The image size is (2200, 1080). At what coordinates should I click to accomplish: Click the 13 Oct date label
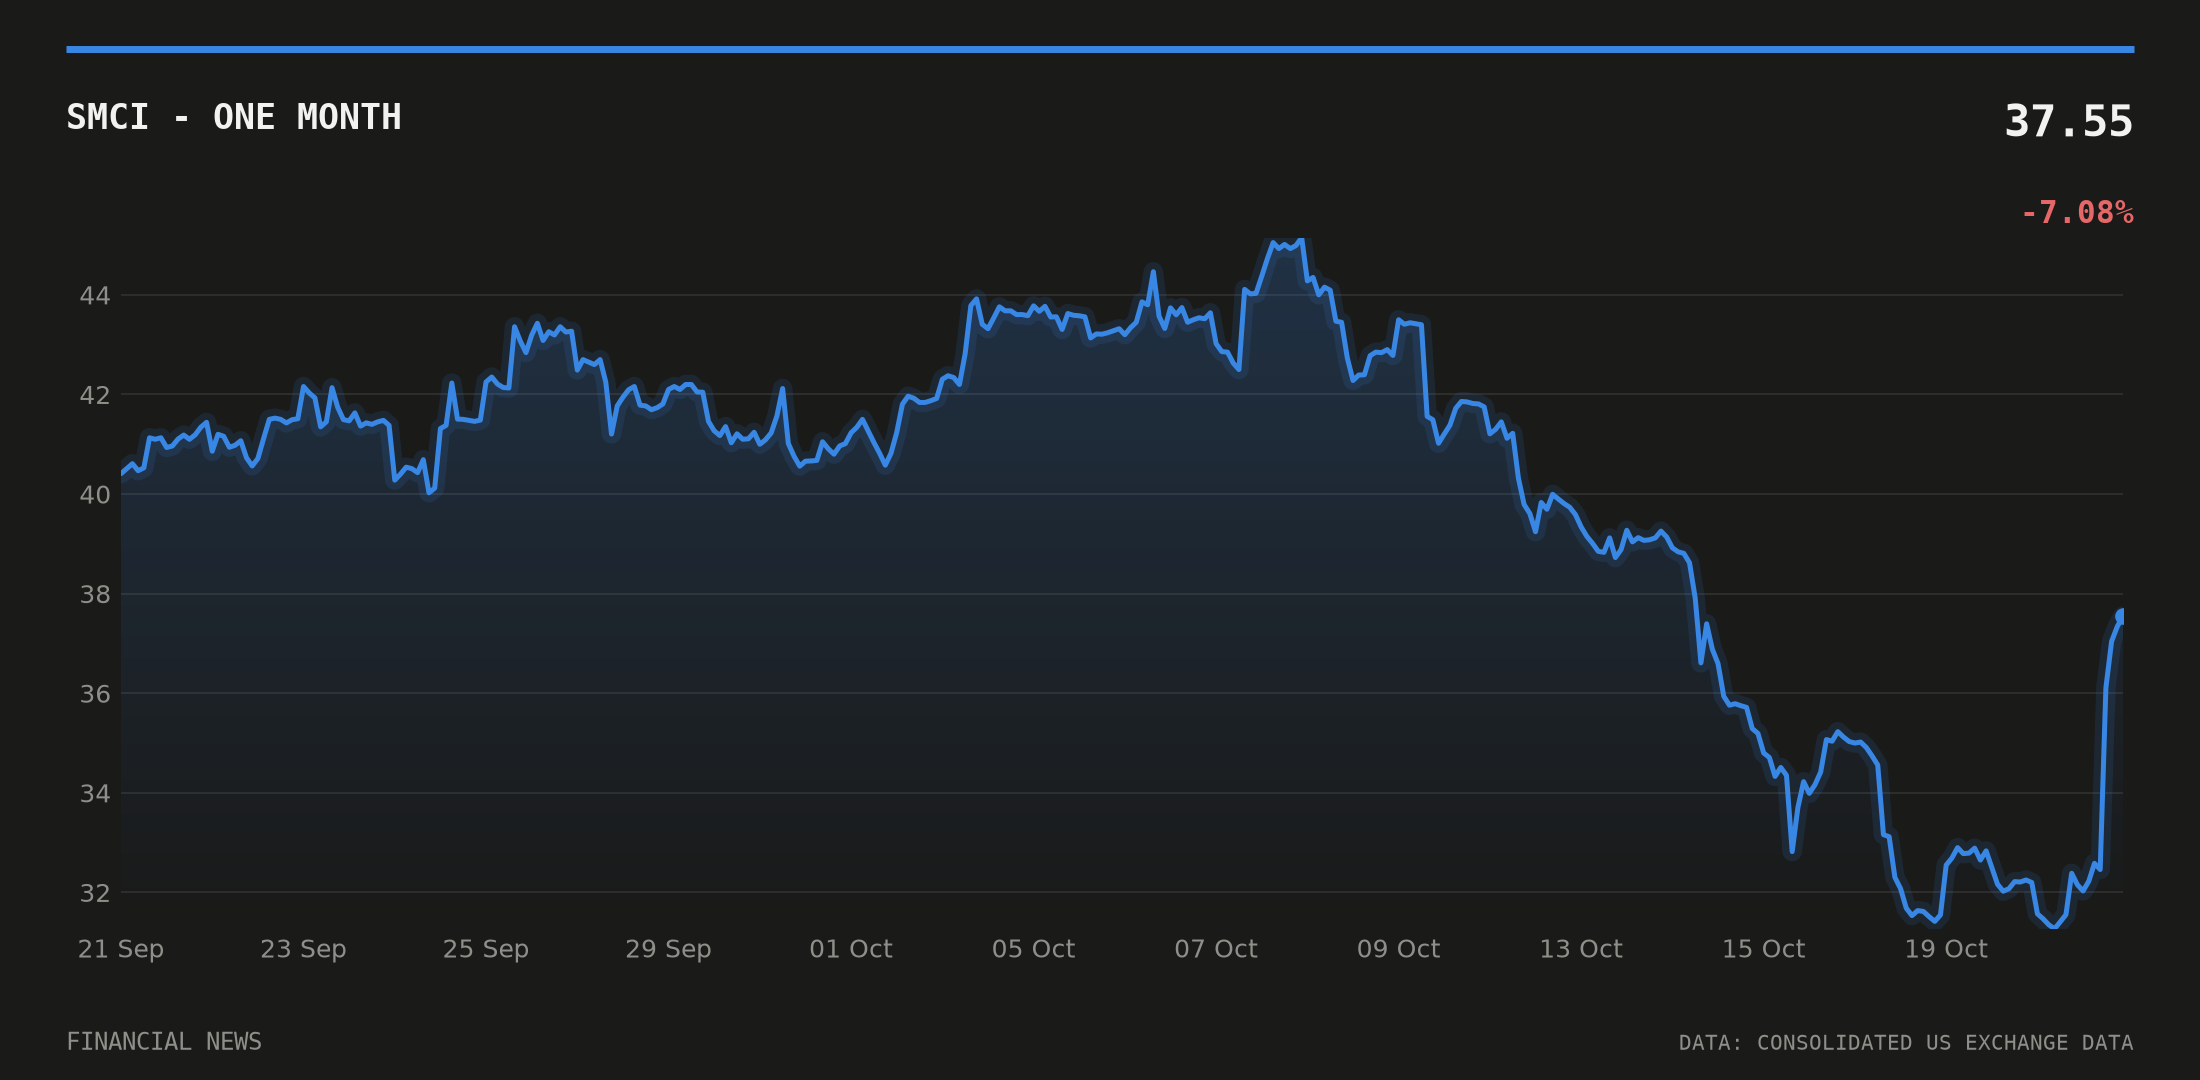pos(1581,949)
